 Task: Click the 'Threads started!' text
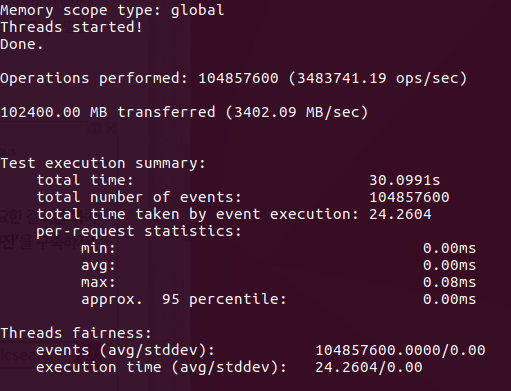tap(71, 27)
